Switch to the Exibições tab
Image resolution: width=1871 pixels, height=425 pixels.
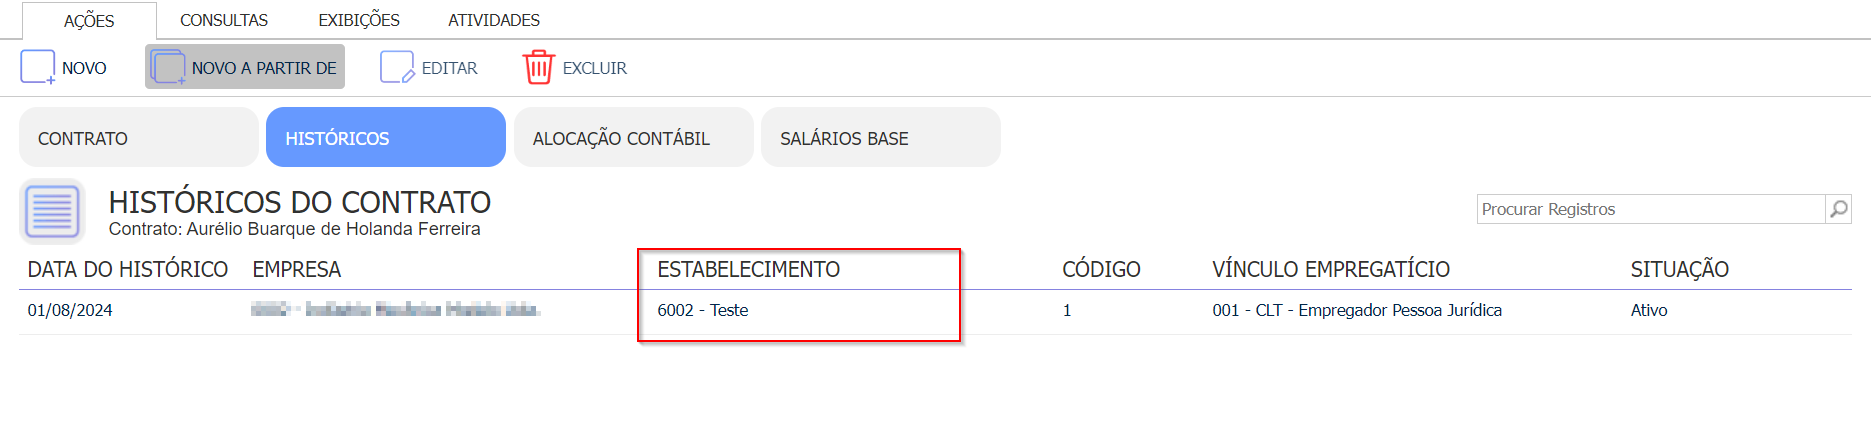click(x=359, y=20)
